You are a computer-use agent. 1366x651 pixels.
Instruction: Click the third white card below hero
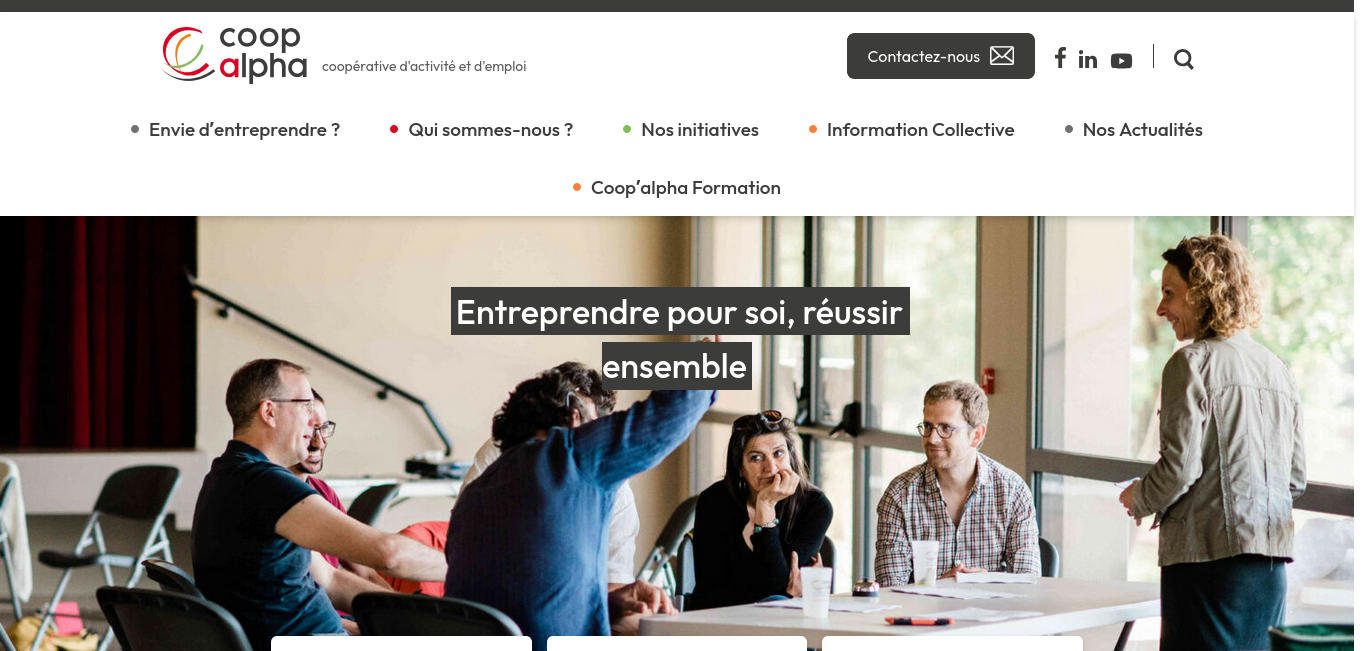point(952,643)
